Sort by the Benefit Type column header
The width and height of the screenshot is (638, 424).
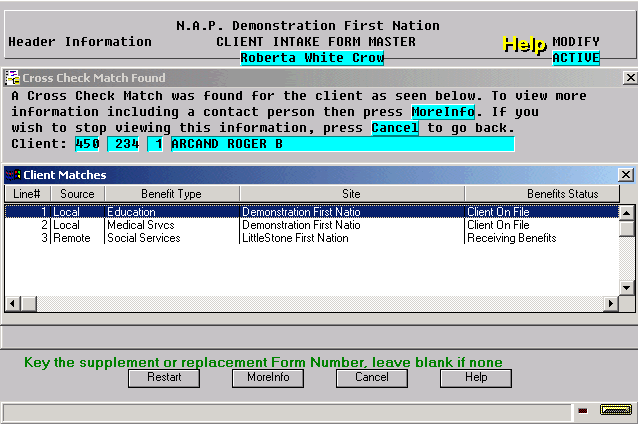pos(172,194)
